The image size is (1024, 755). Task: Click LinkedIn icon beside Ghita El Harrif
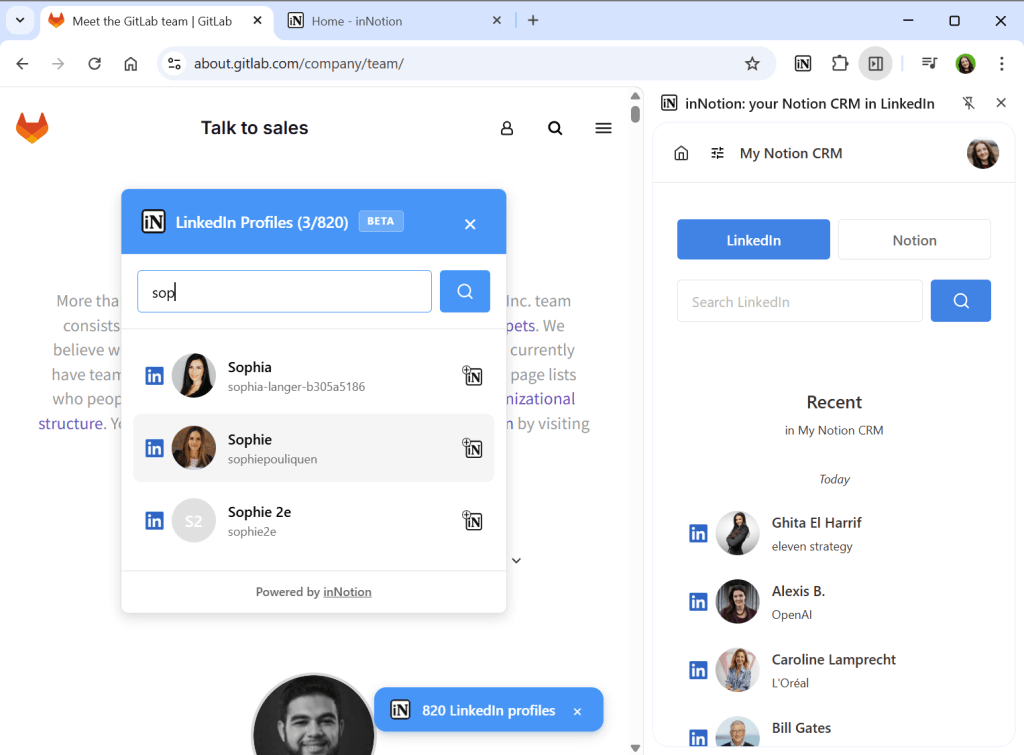[698, 534]
